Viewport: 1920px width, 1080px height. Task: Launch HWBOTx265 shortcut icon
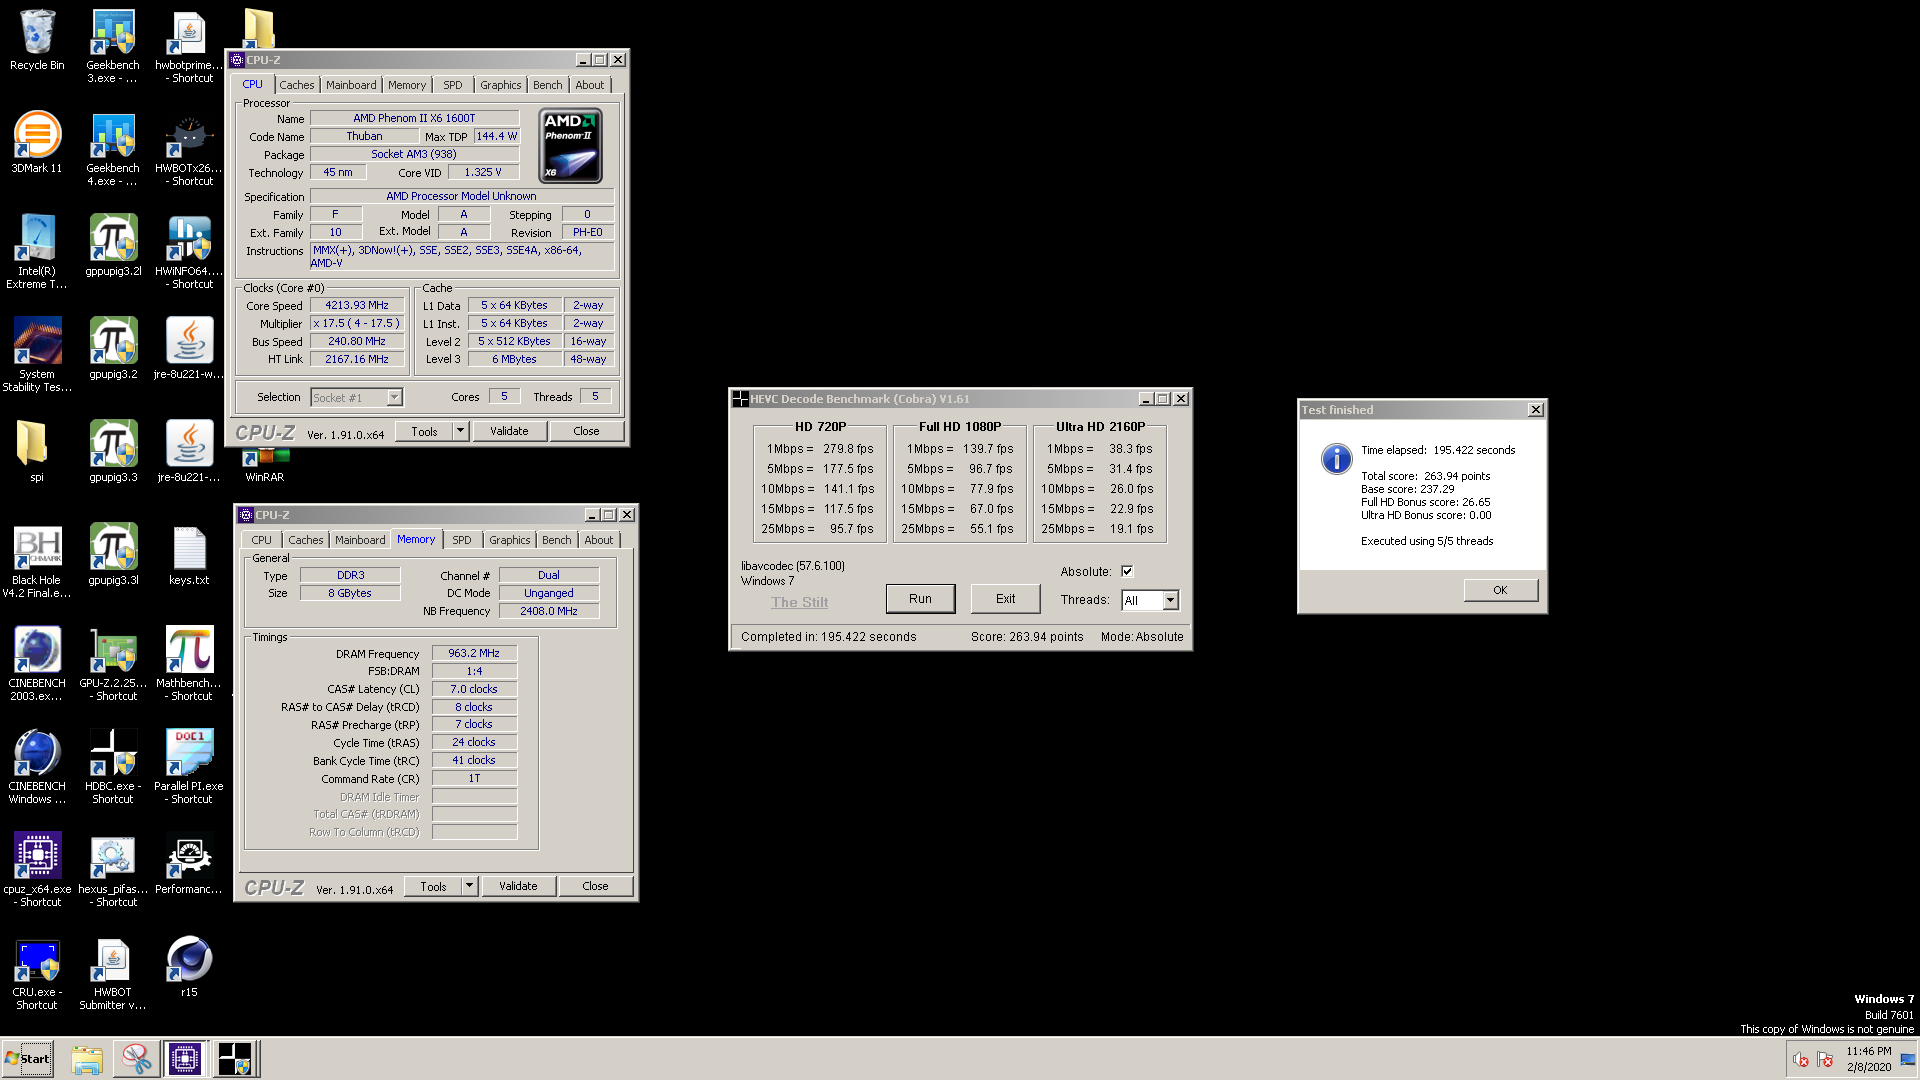tap(189, 149)
